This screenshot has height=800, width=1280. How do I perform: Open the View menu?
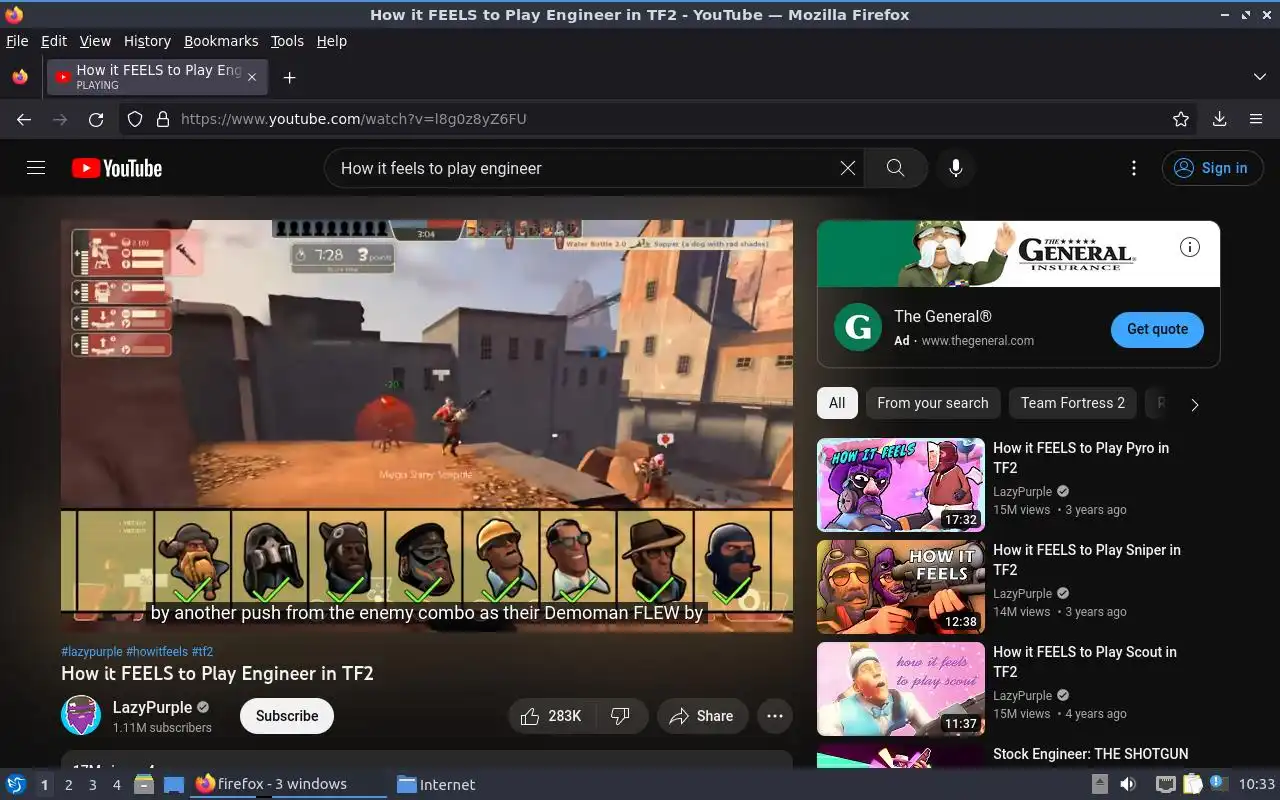coord(95,41)
